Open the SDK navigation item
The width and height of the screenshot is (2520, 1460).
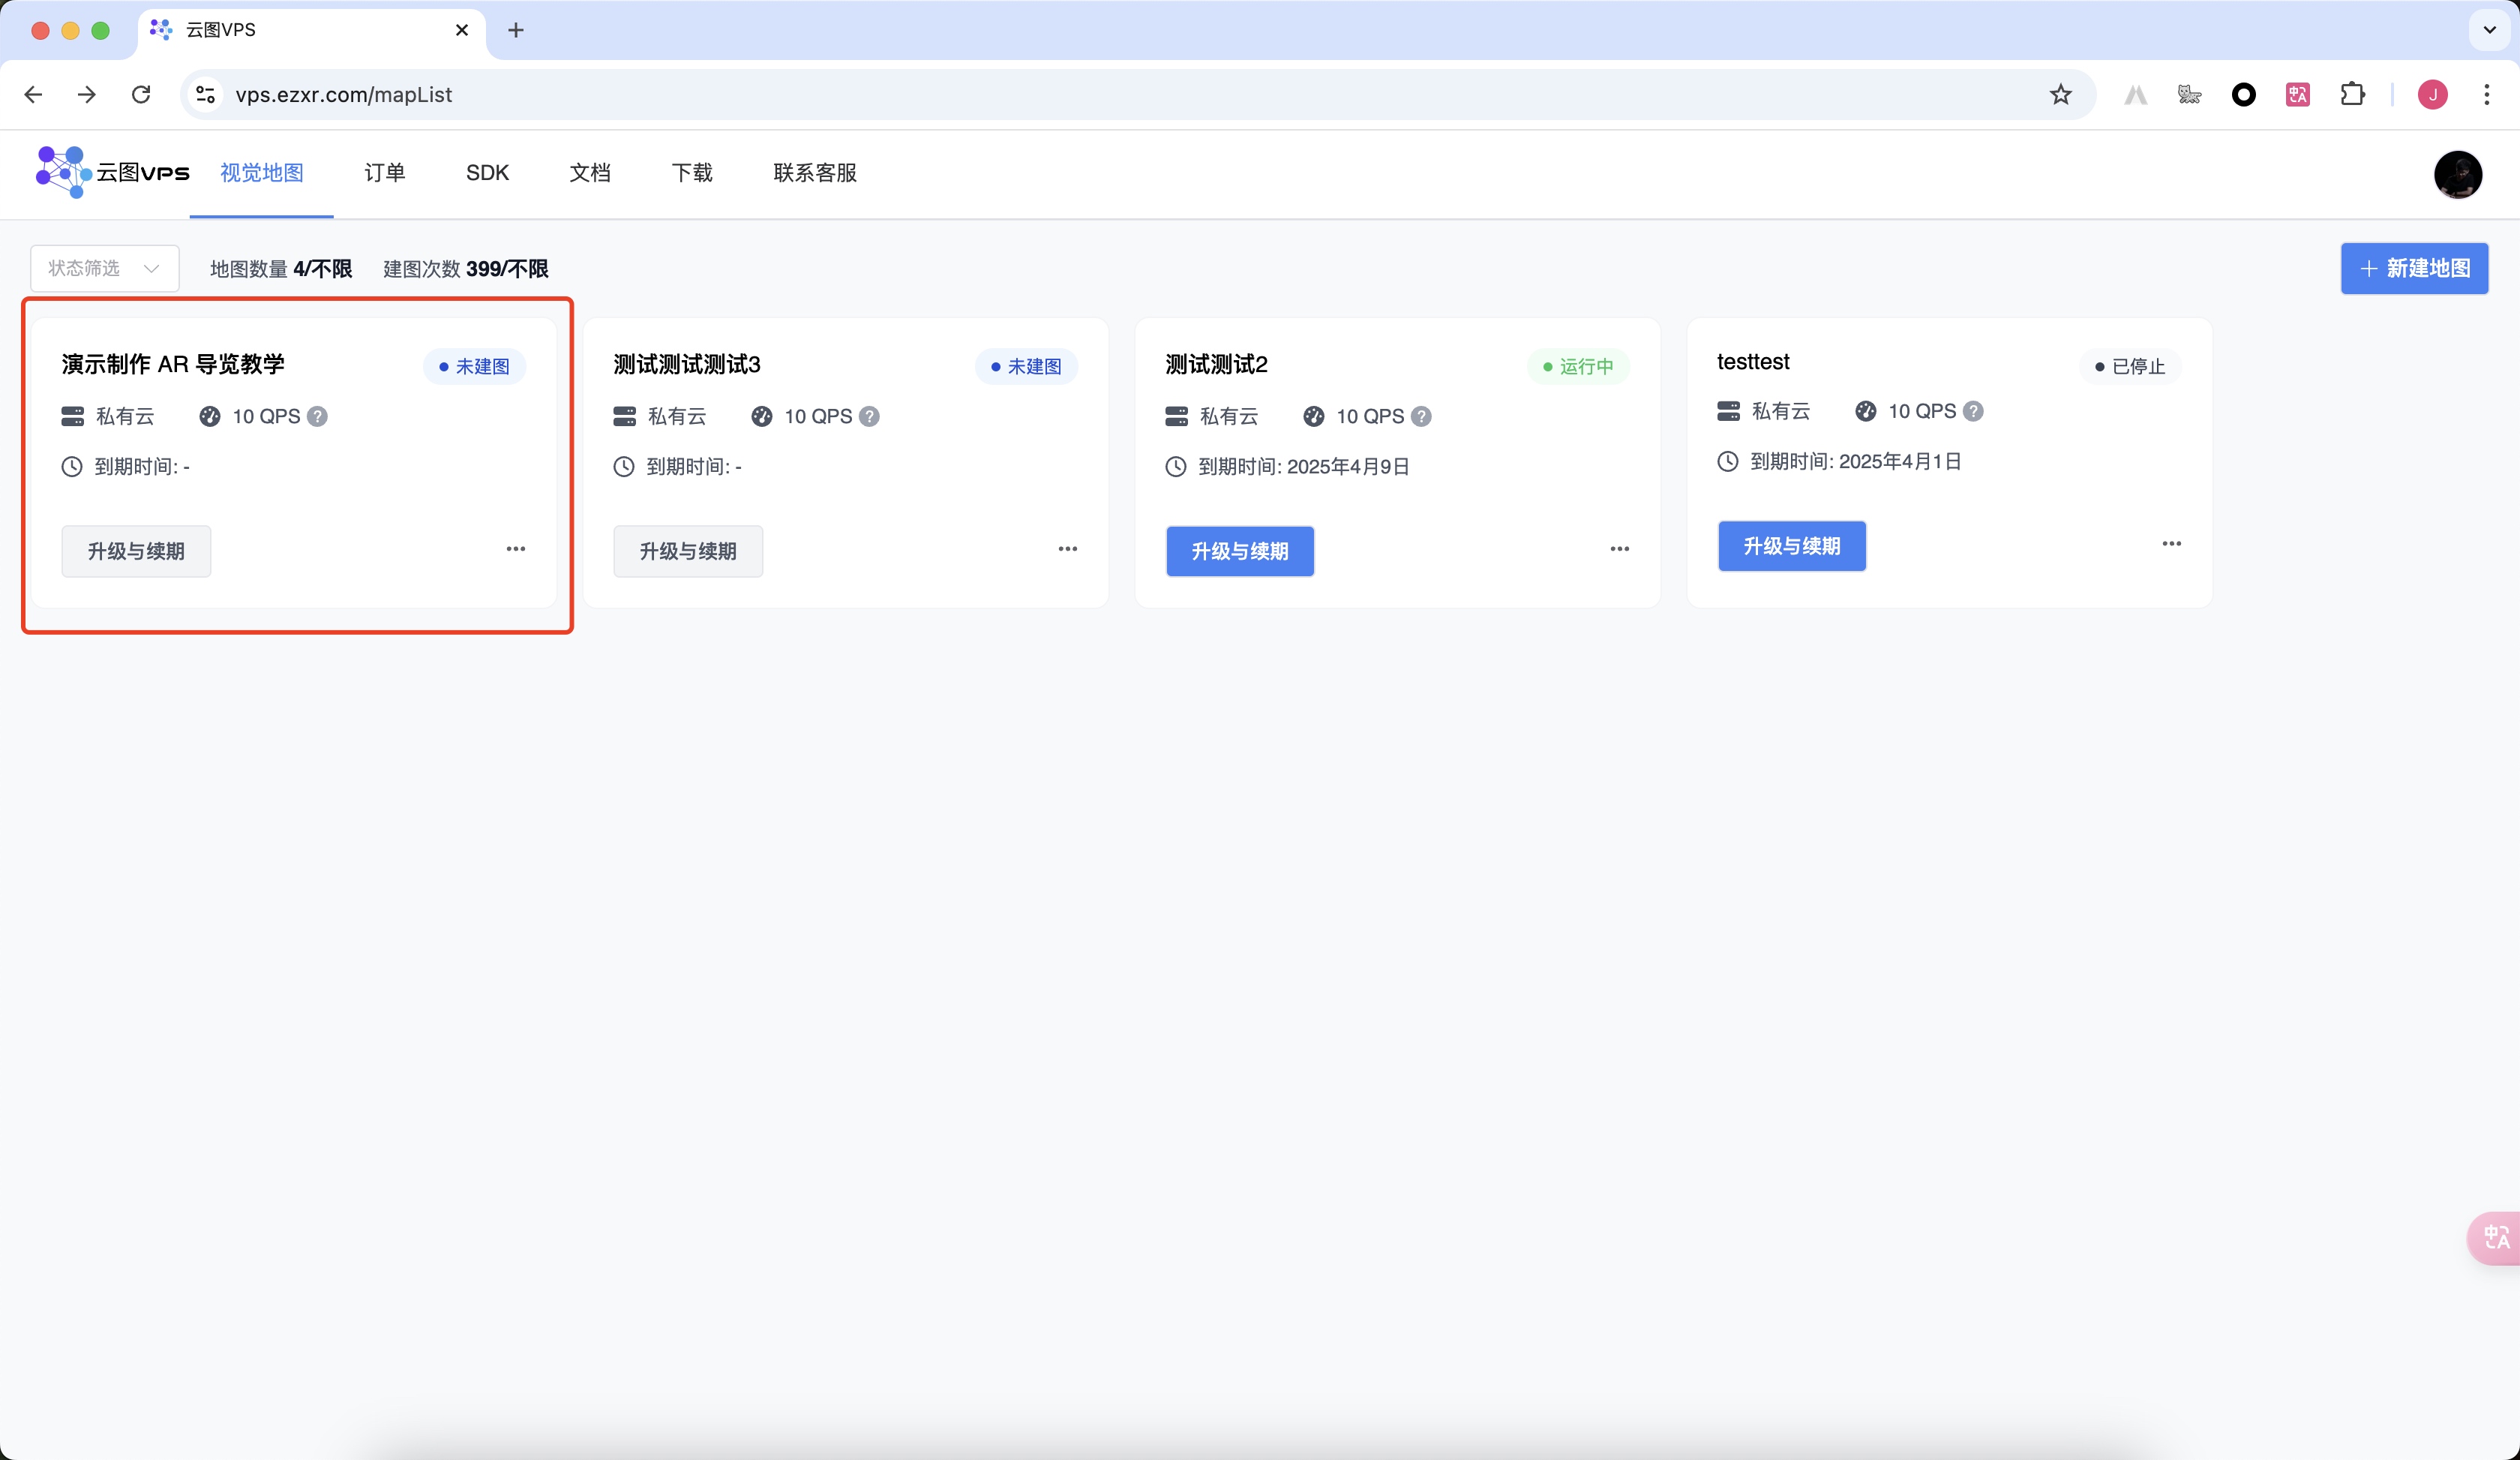[x=487, y=173]
